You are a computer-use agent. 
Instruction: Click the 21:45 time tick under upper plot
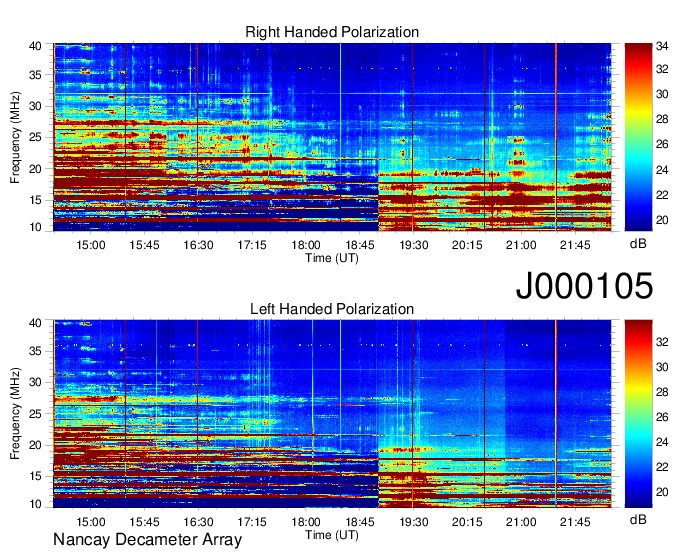tap(575, 245)
